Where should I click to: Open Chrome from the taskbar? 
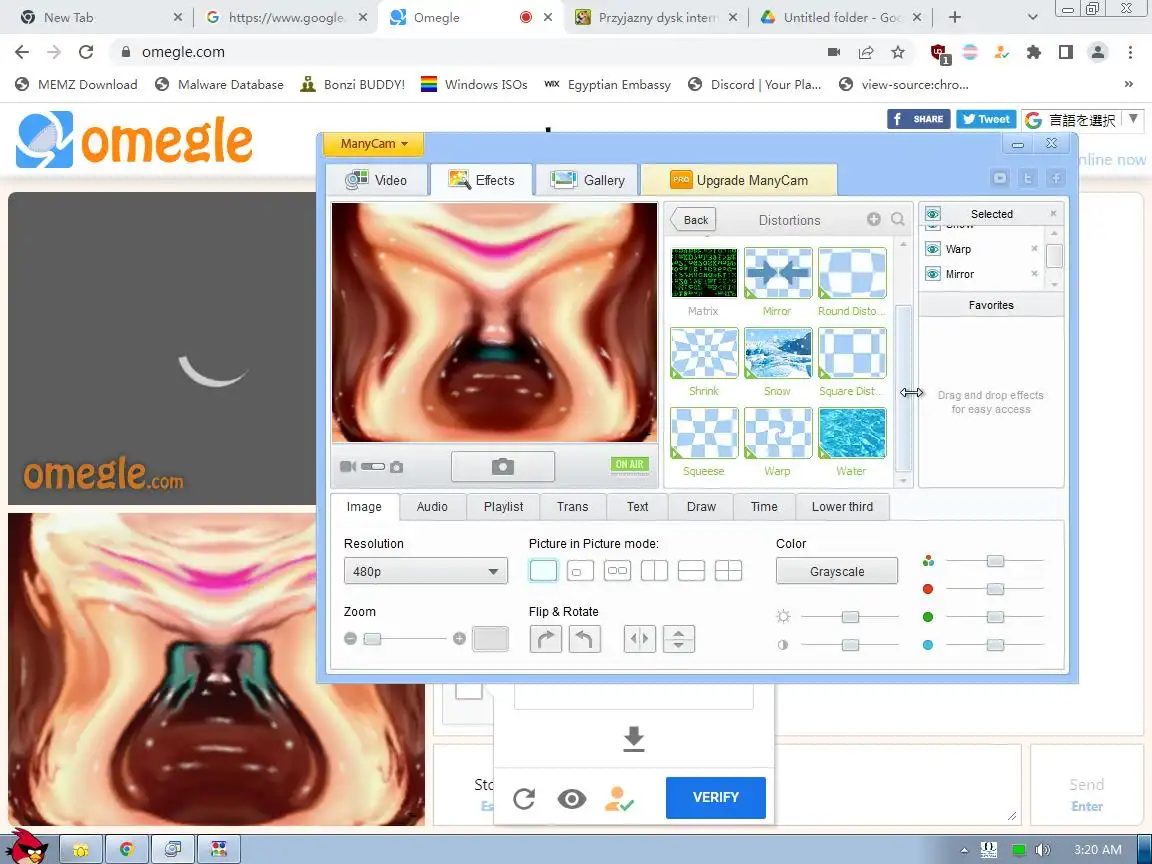(127, 850)
